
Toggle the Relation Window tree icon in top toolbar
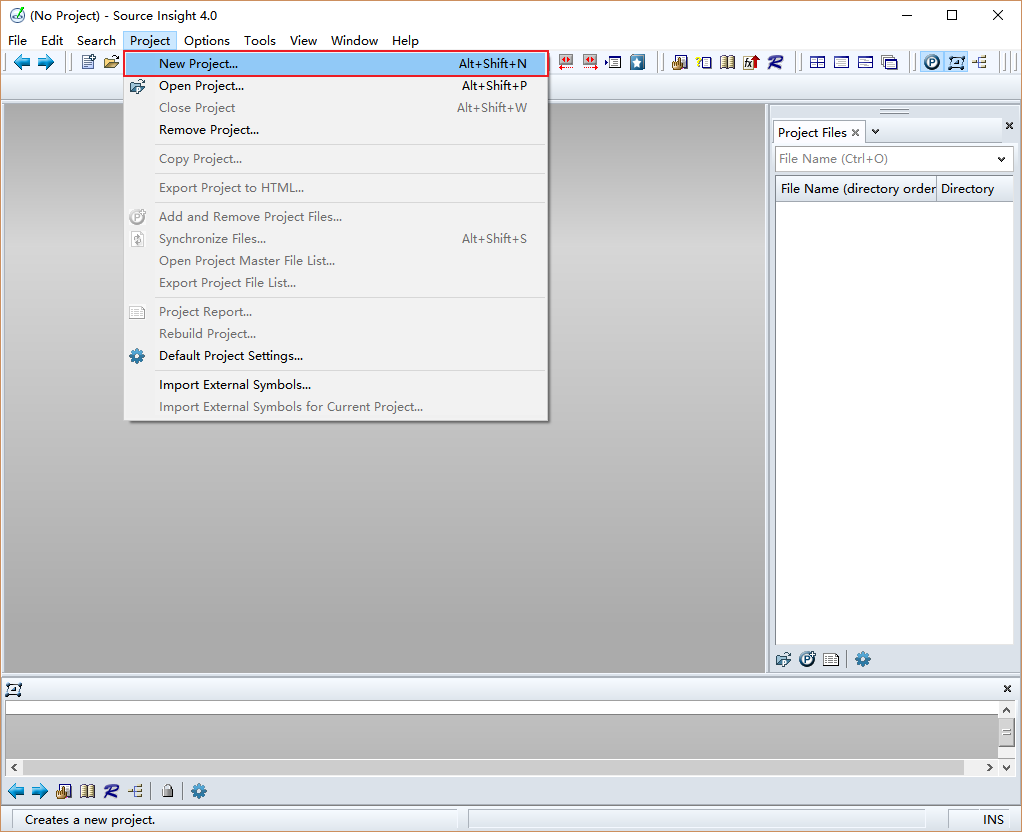coord(980,63)
